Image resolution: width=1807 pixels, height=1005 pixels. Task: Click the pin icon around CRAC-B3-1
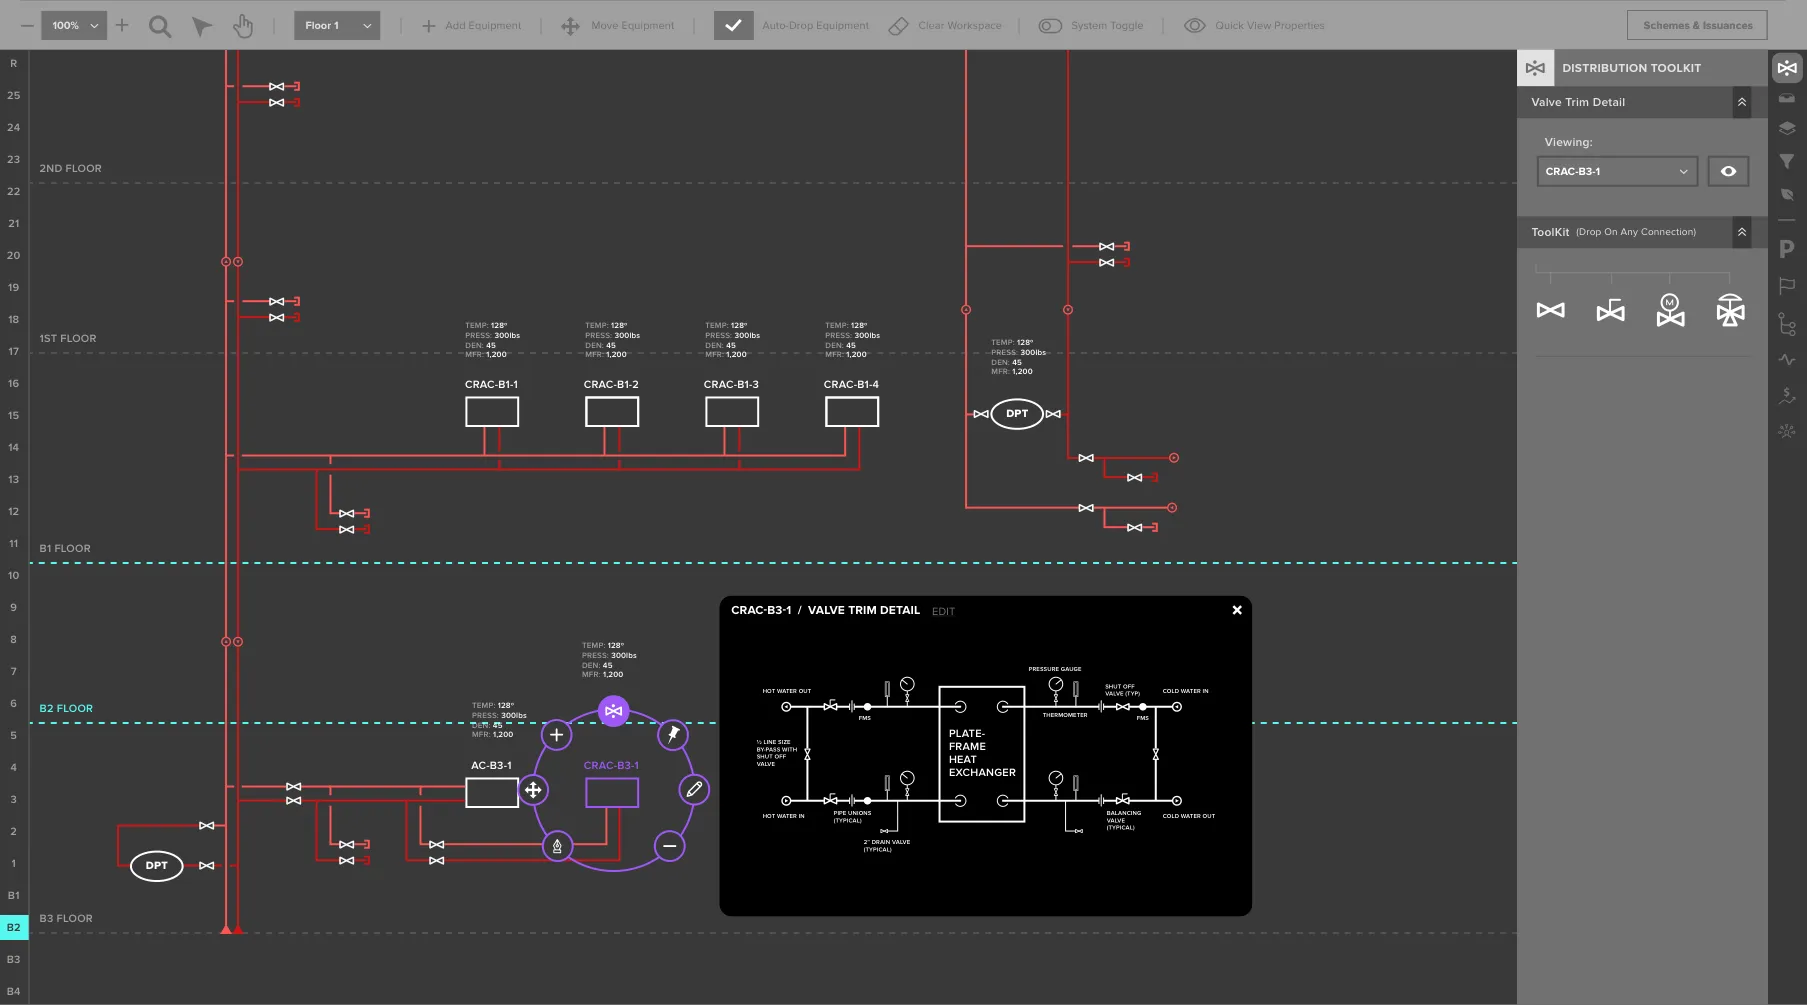pos(673,734)
